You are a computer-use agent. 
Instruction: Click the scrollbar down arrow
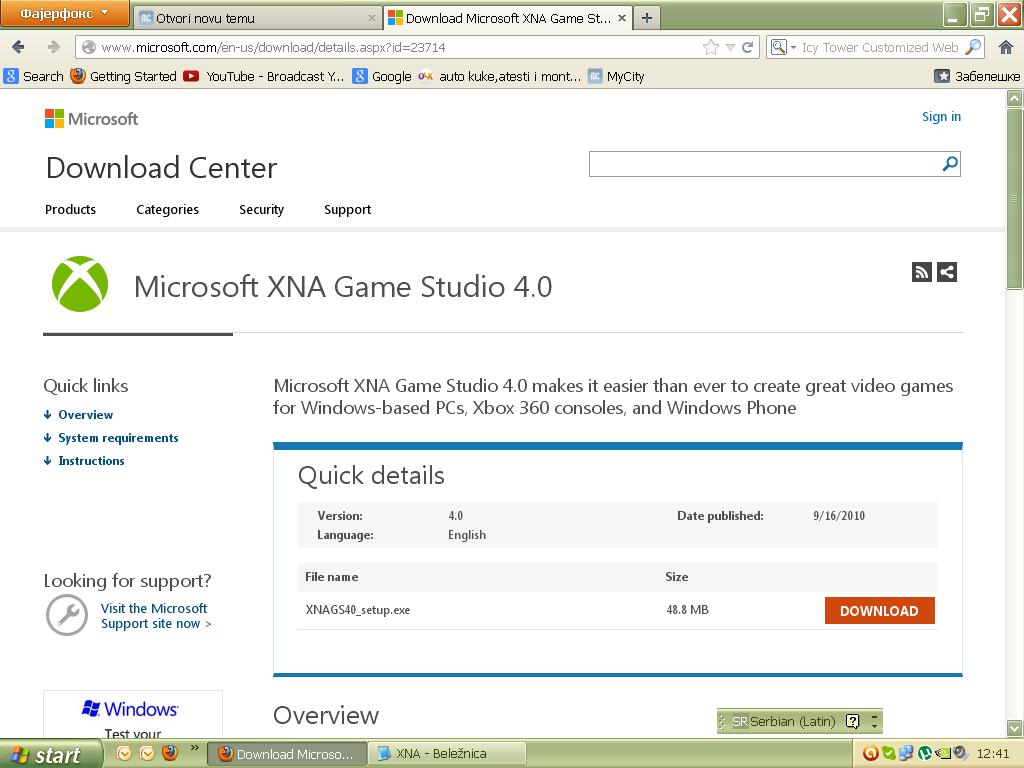pyautogui.click(x=1014, y=728)
